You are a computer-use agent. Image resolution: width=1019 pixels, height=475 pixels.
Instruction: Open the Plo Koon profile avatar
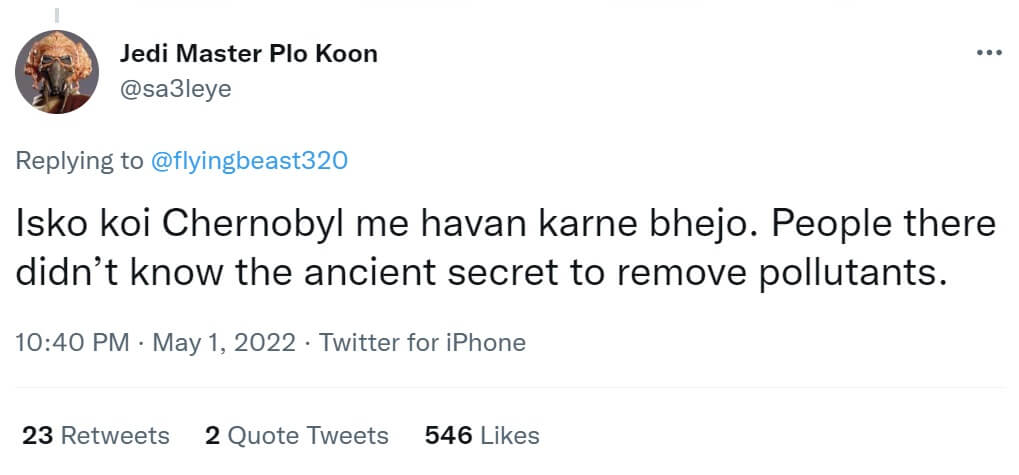point(56,71)
